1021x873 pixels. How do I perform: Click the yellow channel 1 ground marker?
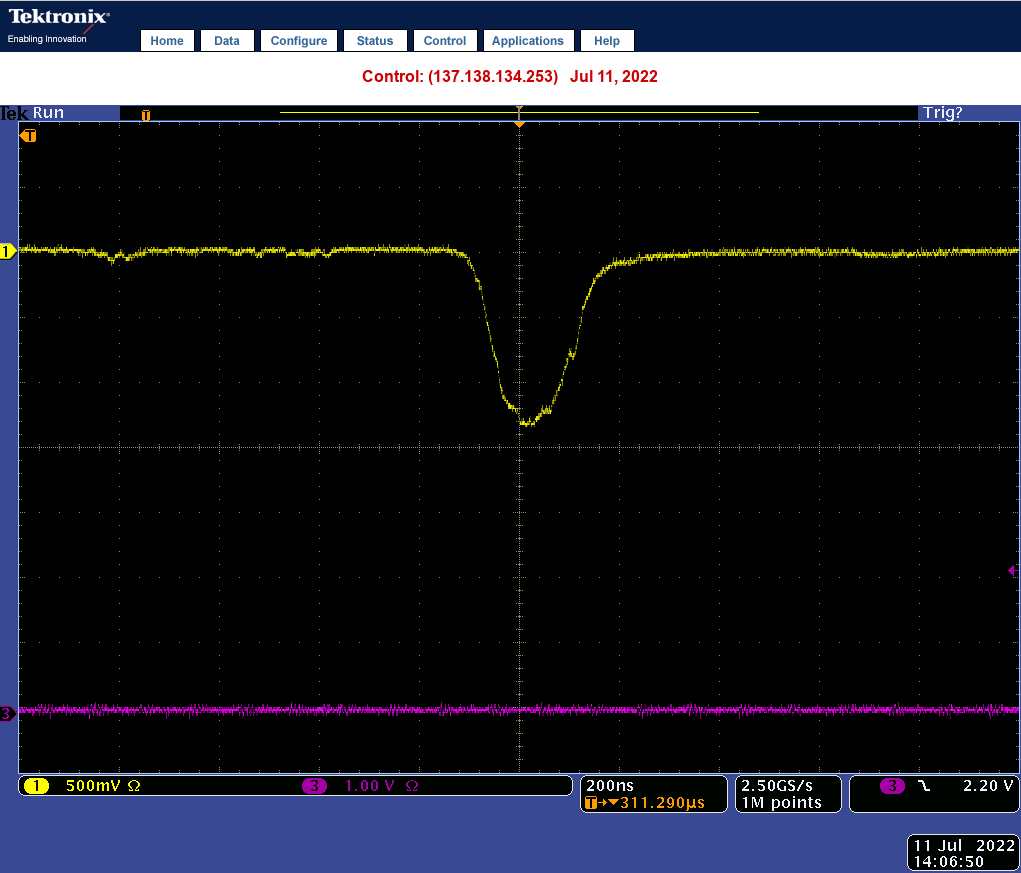click(x=8, y=252)
